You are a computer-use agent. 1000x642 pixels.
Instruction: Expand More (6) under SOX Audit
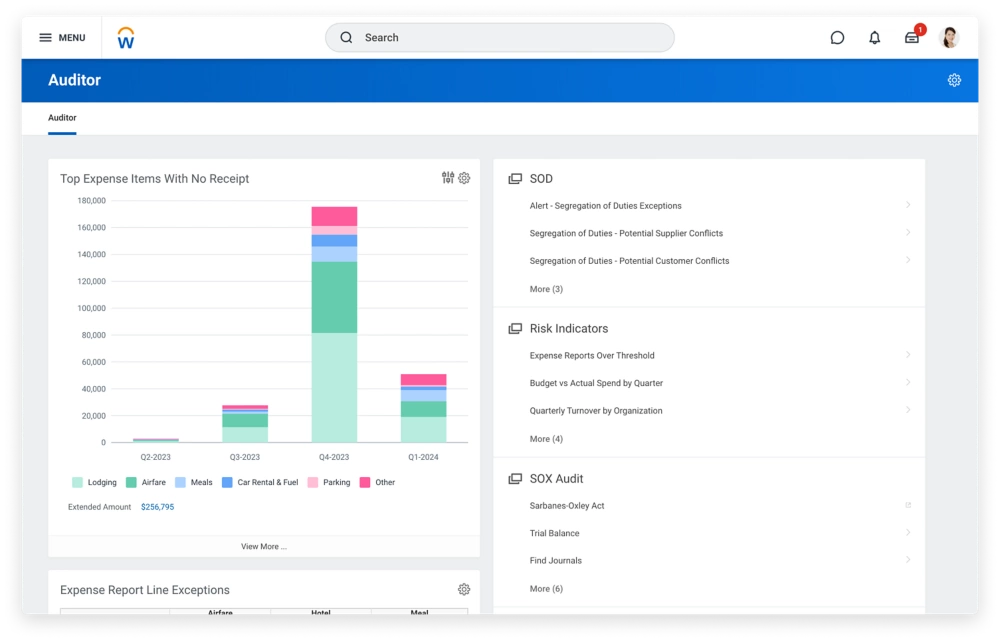coord(546,589)
